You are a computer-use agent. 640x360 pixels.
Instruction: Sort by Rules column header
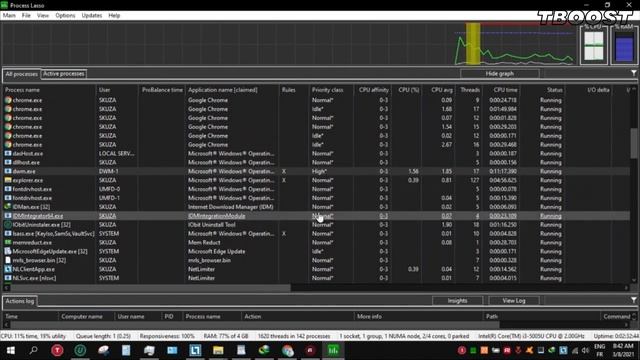pos(294,90)
